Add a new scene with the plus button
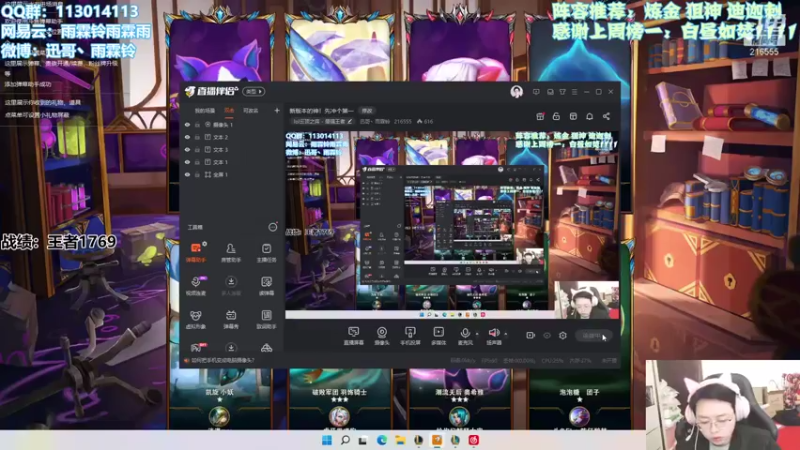The height and width of the screenshot is (450, 800). pos(277,110)
